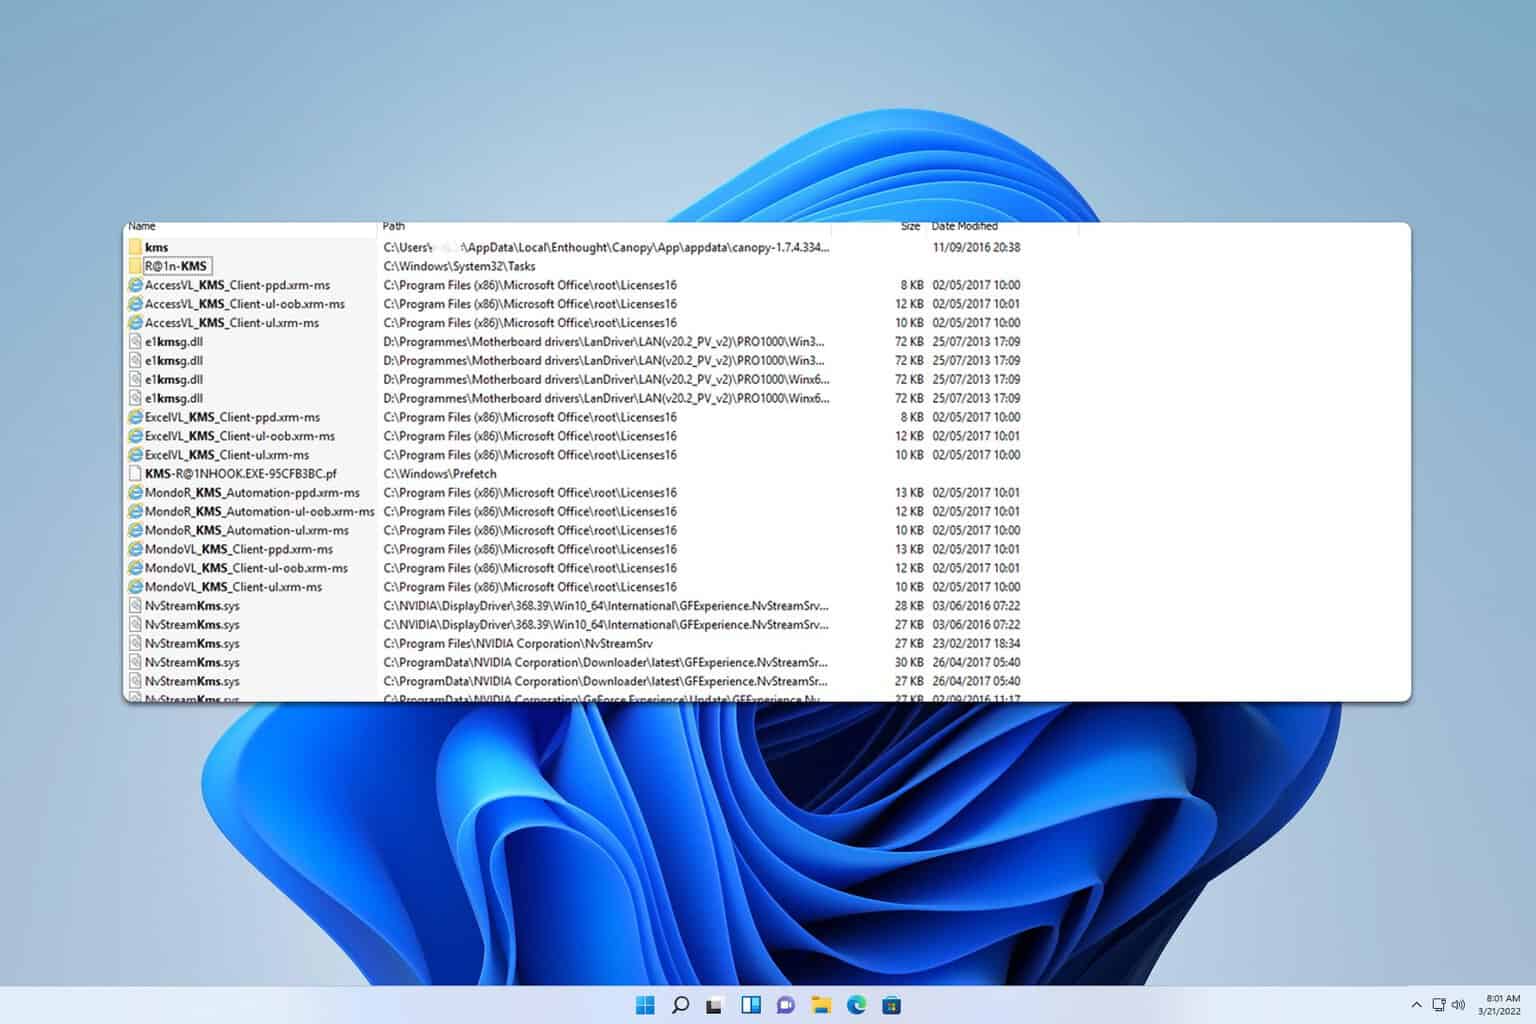Viewport: 1536px width, 1024px height.
Task: Click the path C:\Program Files\NVIDIA Corporation\NvStreamSrv
Action: click(518, 644)
